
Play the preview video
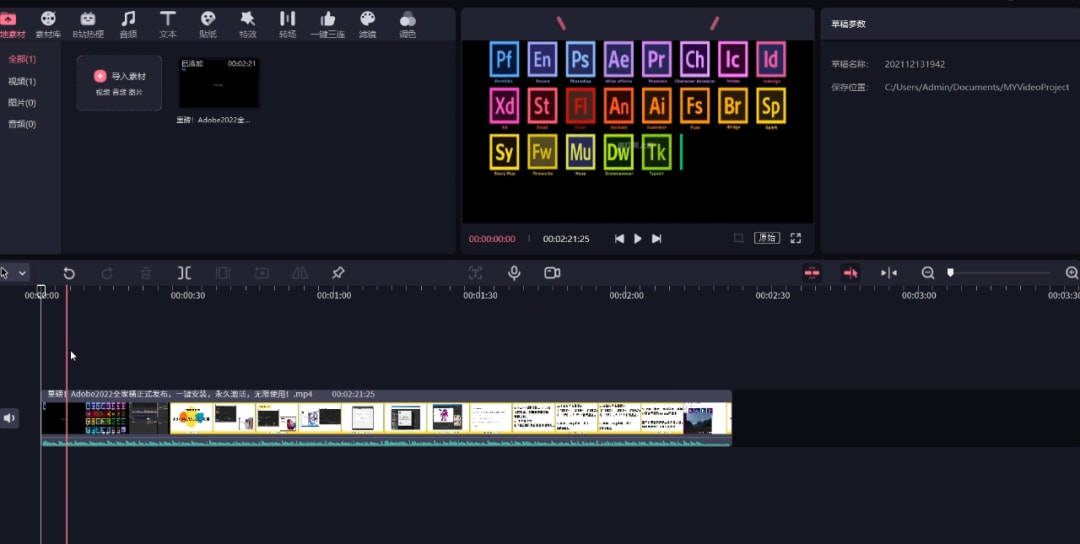tap(638, 238)
